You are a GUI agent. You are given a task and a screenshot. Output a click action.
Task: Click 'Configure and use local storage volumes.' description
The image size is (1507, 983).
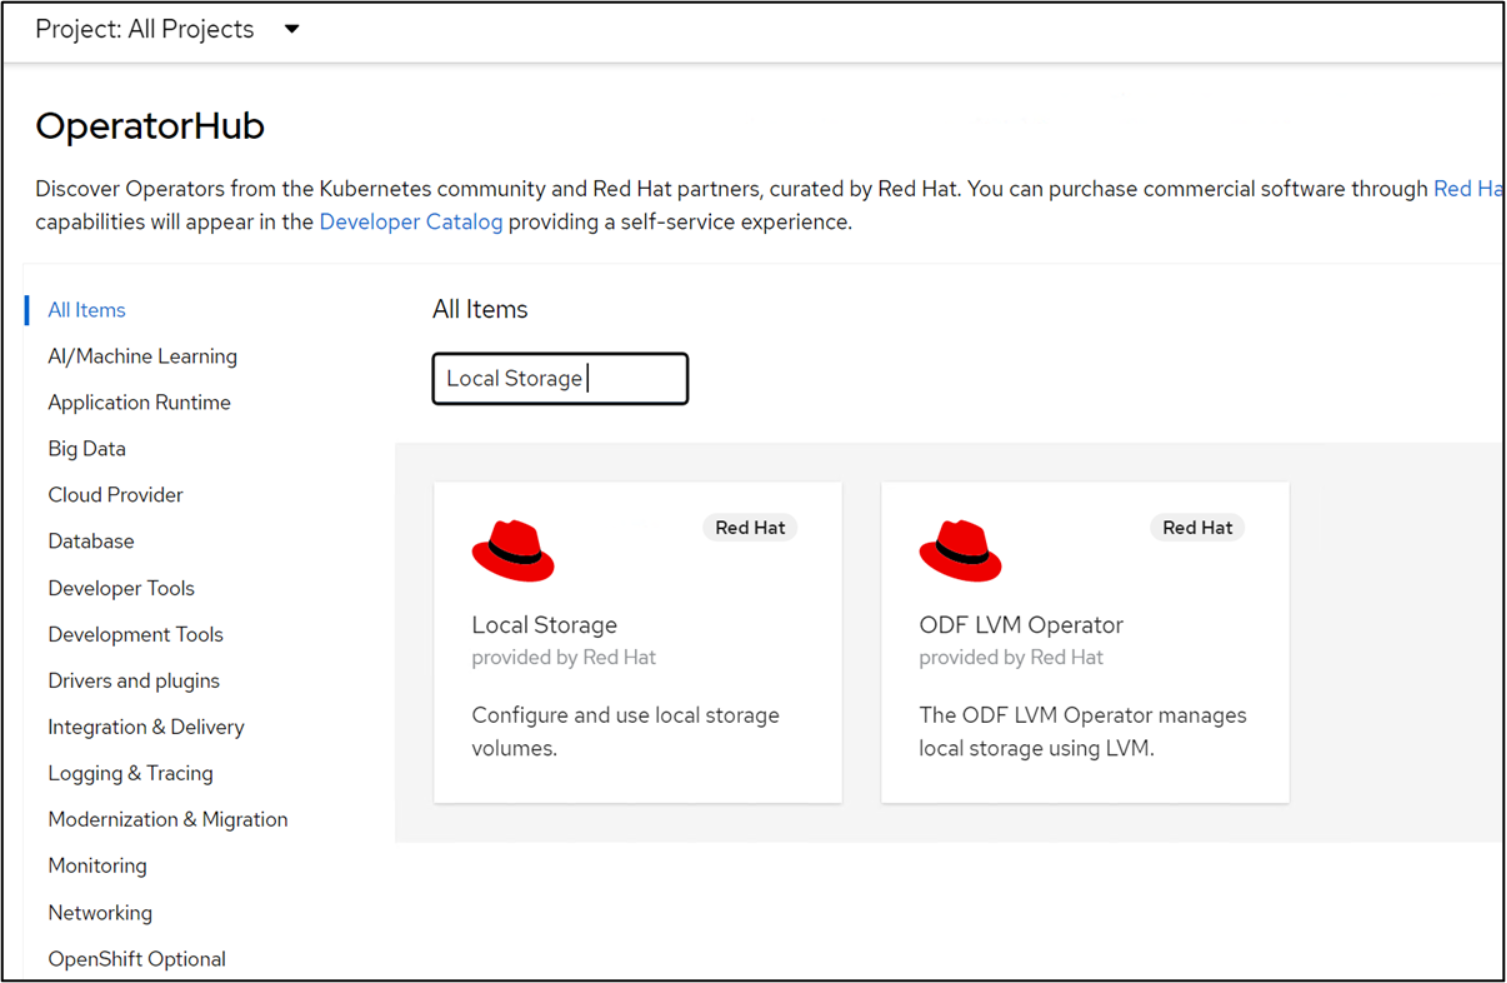[x=625, y=731]
